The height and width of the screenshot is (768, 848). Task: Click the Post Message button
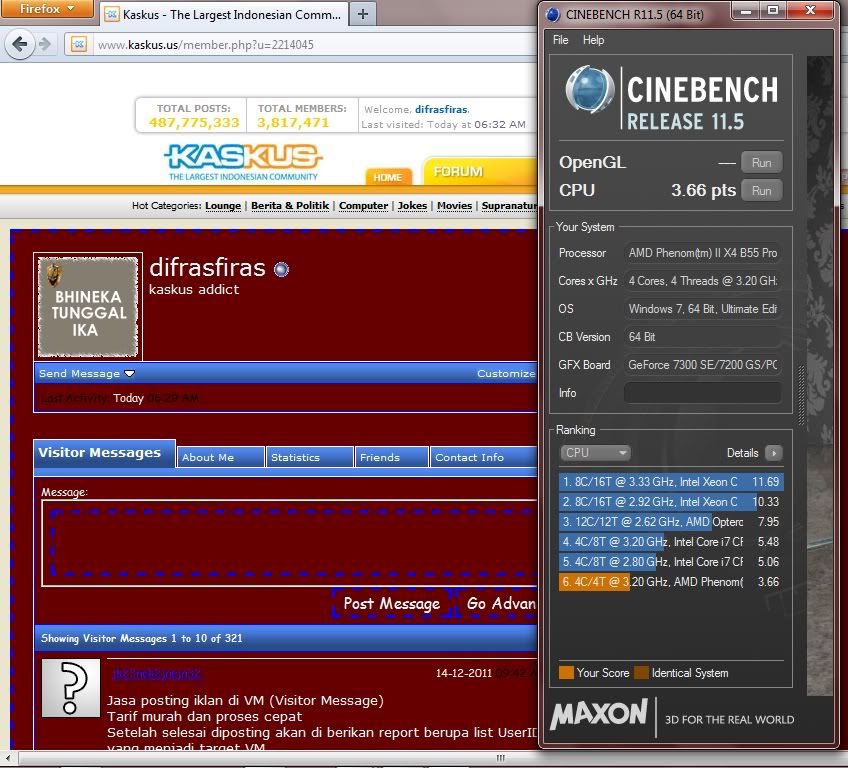click(392, 603)
